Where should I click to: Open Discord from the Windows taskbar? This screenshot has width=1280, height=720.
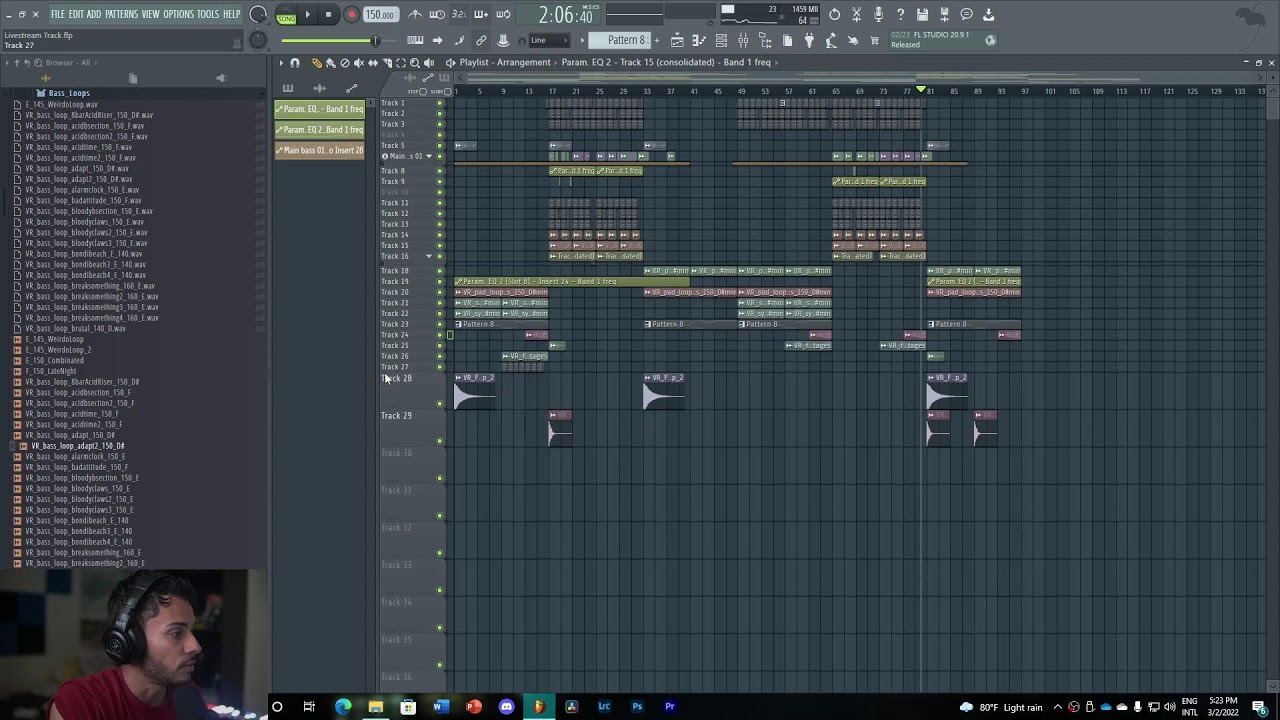pyautogui.click(x=506, y=707)
